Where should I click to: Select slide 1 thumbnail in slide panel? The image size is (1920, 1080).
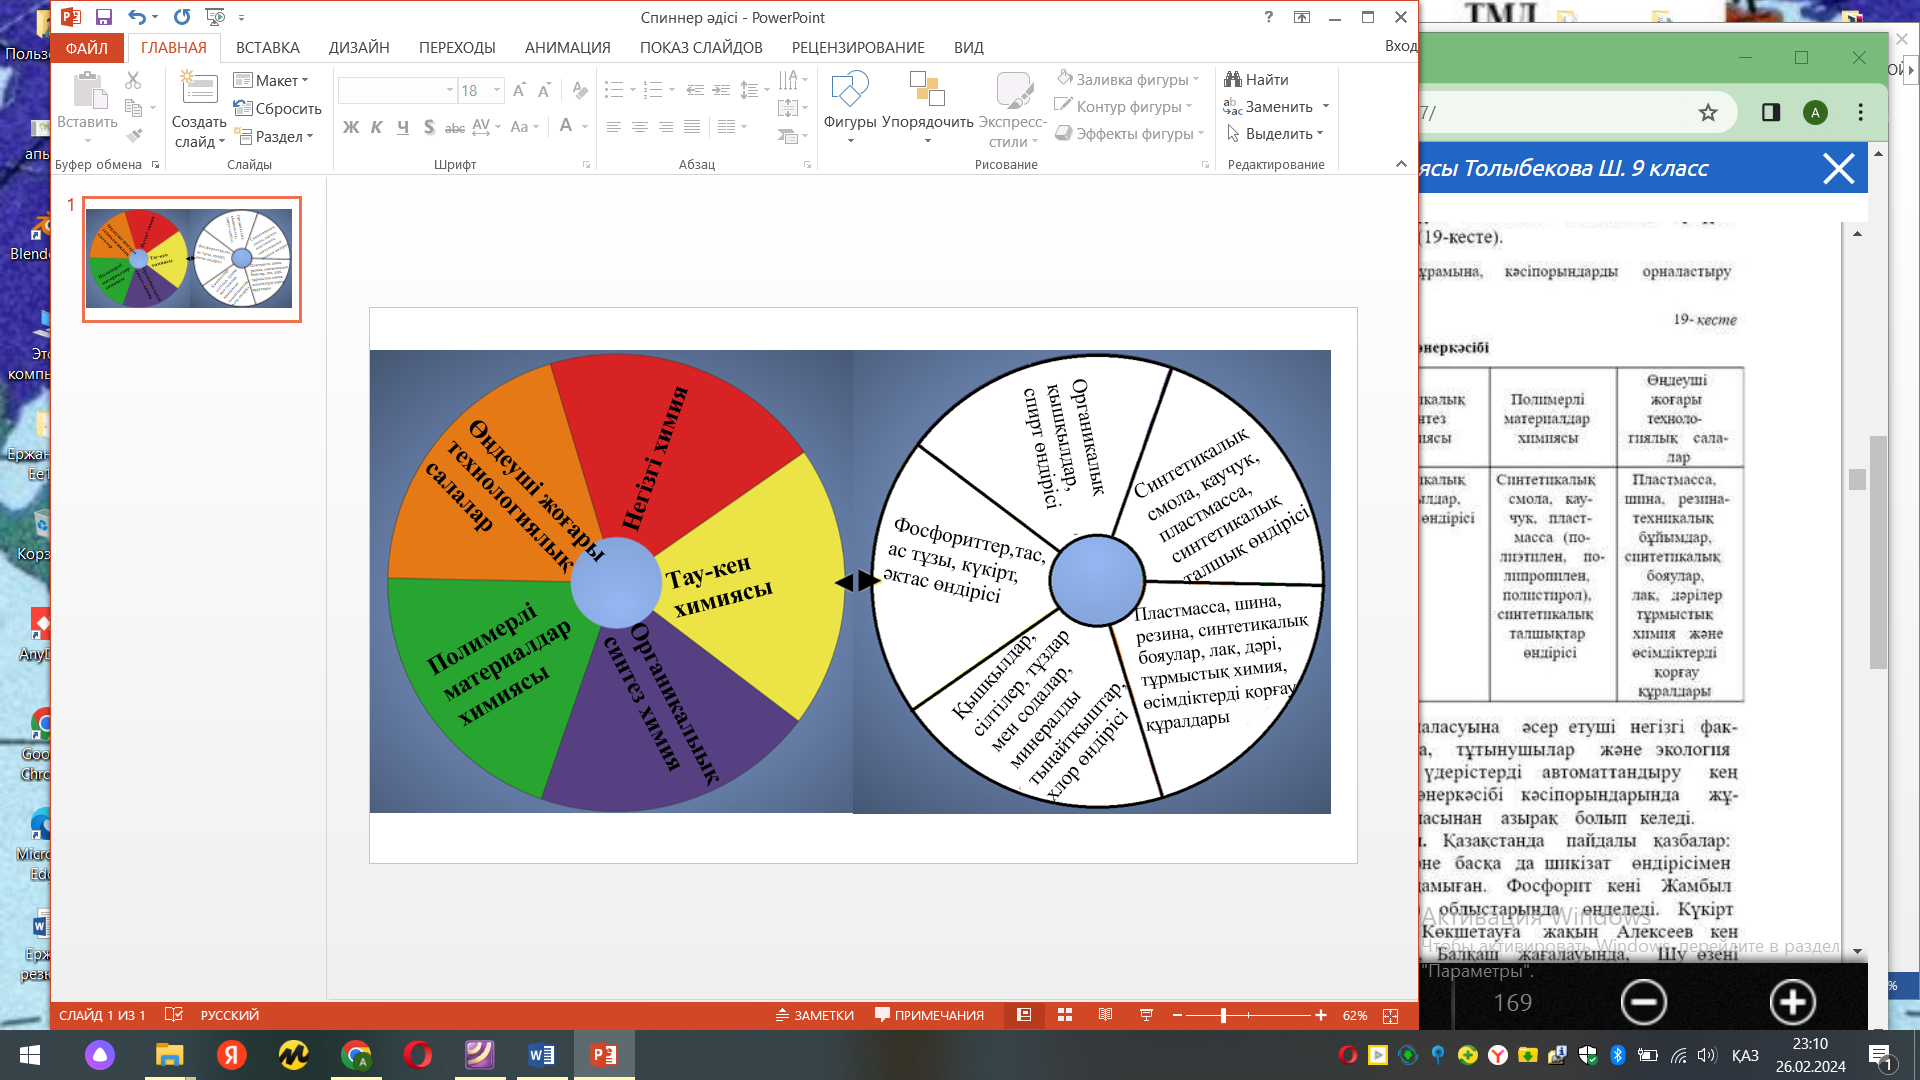tap(191, 259)
